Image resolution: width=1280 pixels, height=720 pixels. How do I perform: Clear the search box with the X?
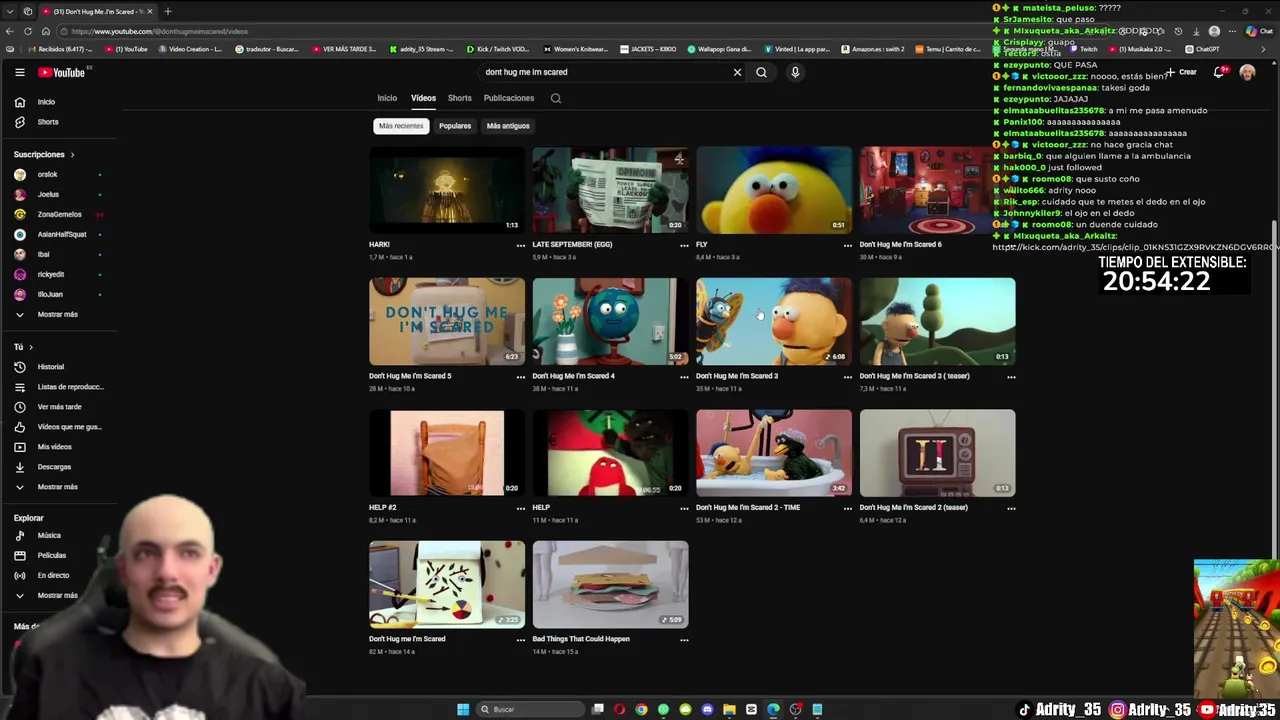[x=737, y=72]
